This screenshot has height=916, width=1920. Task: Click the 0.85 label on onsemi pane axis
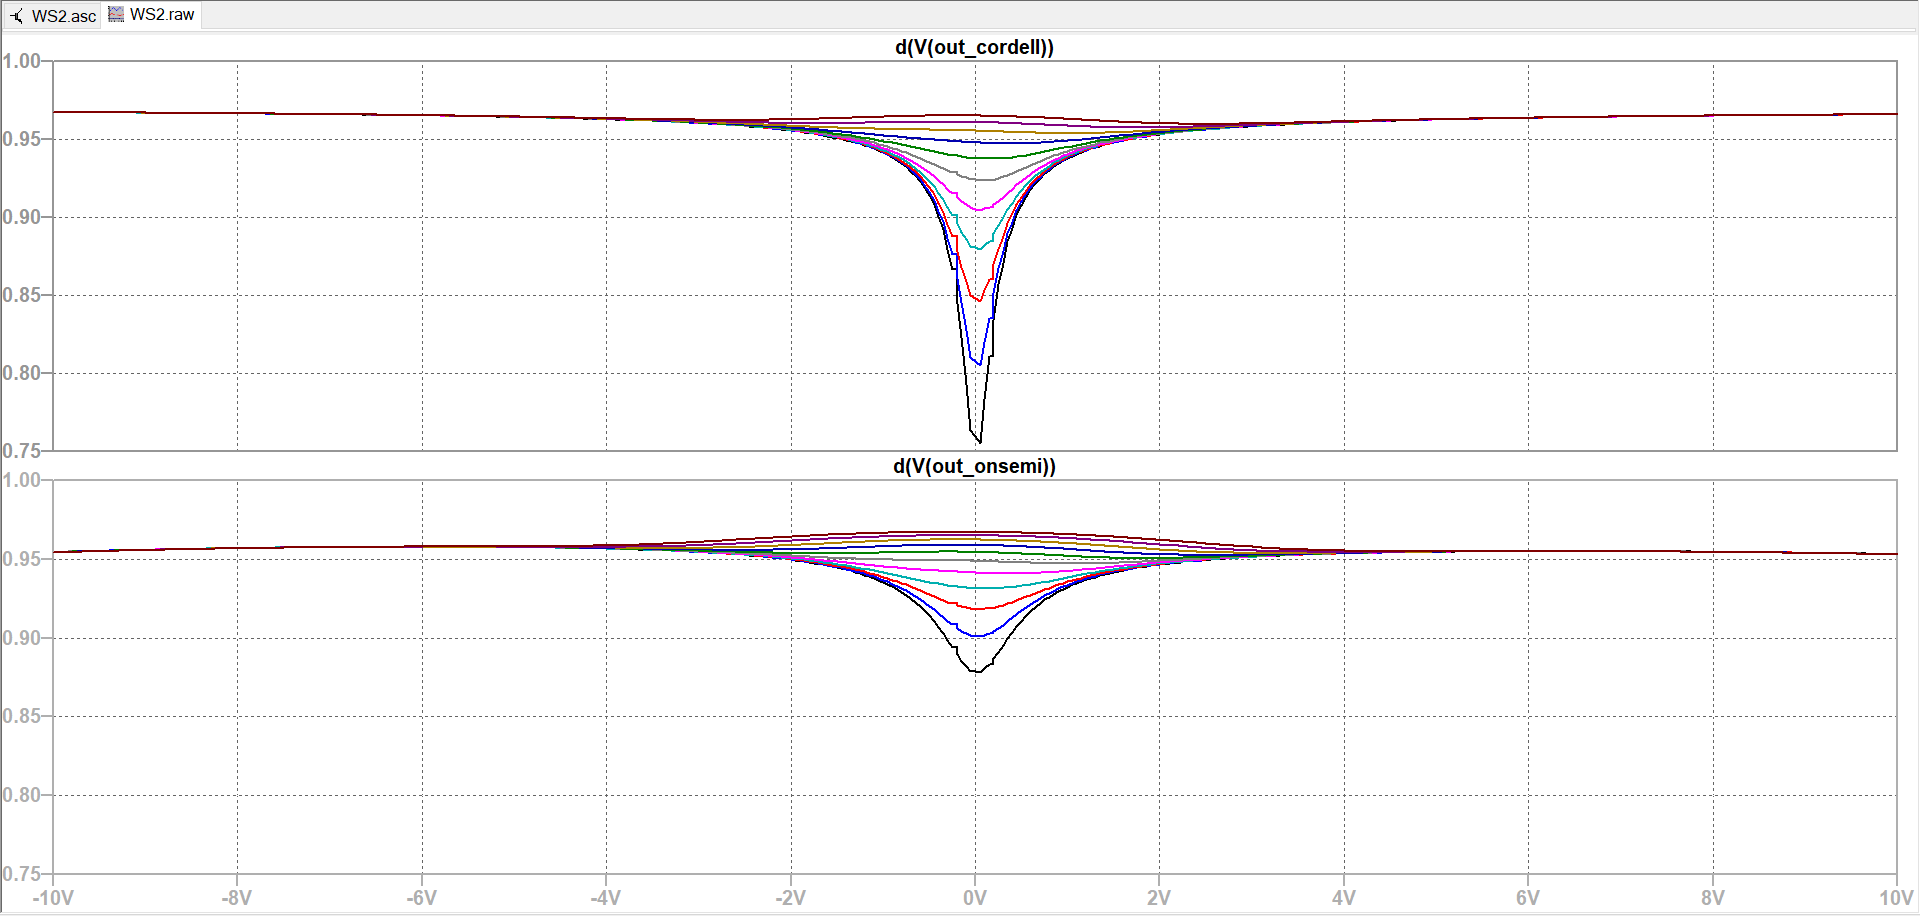click(x=22, y=716)
